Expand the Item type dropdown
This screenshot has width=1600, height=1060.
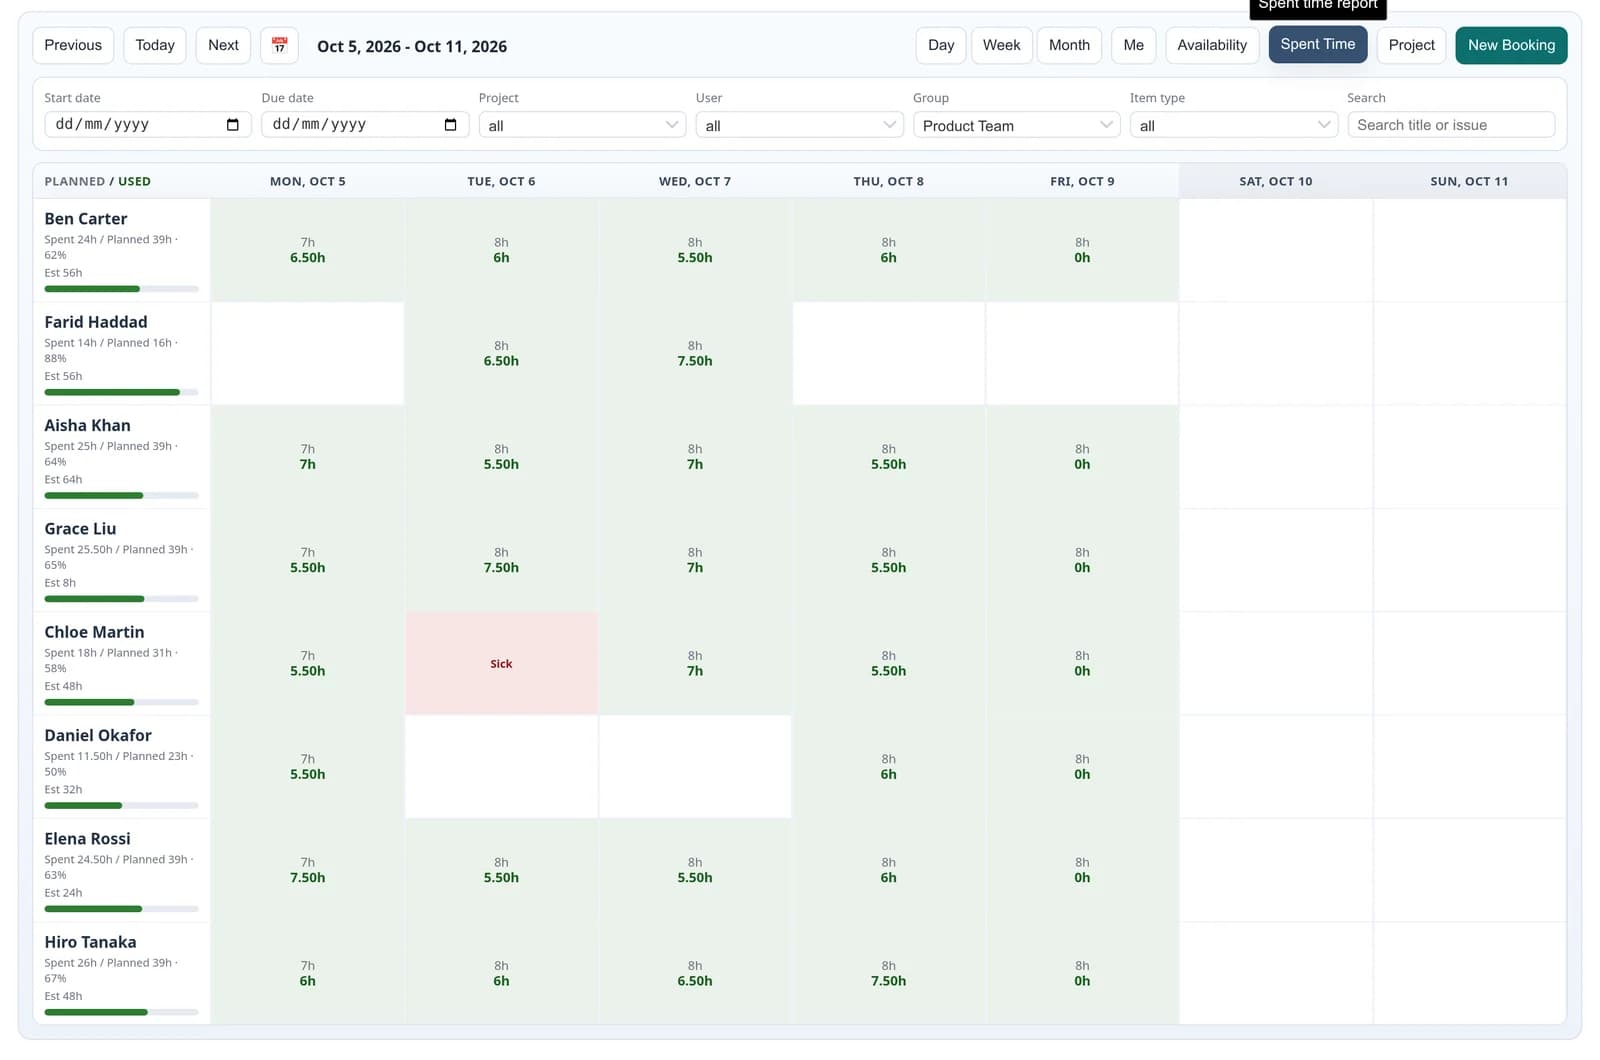(1233, 125)
